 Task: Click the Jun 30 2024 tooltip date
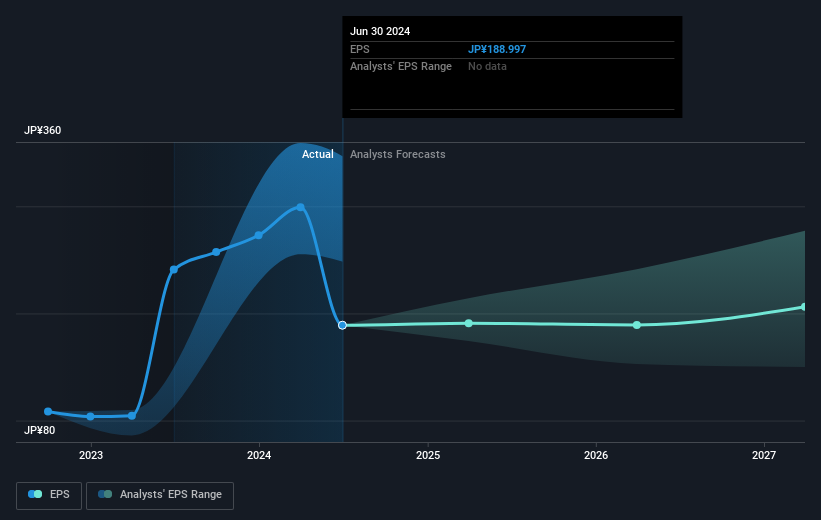pos(380,31)
